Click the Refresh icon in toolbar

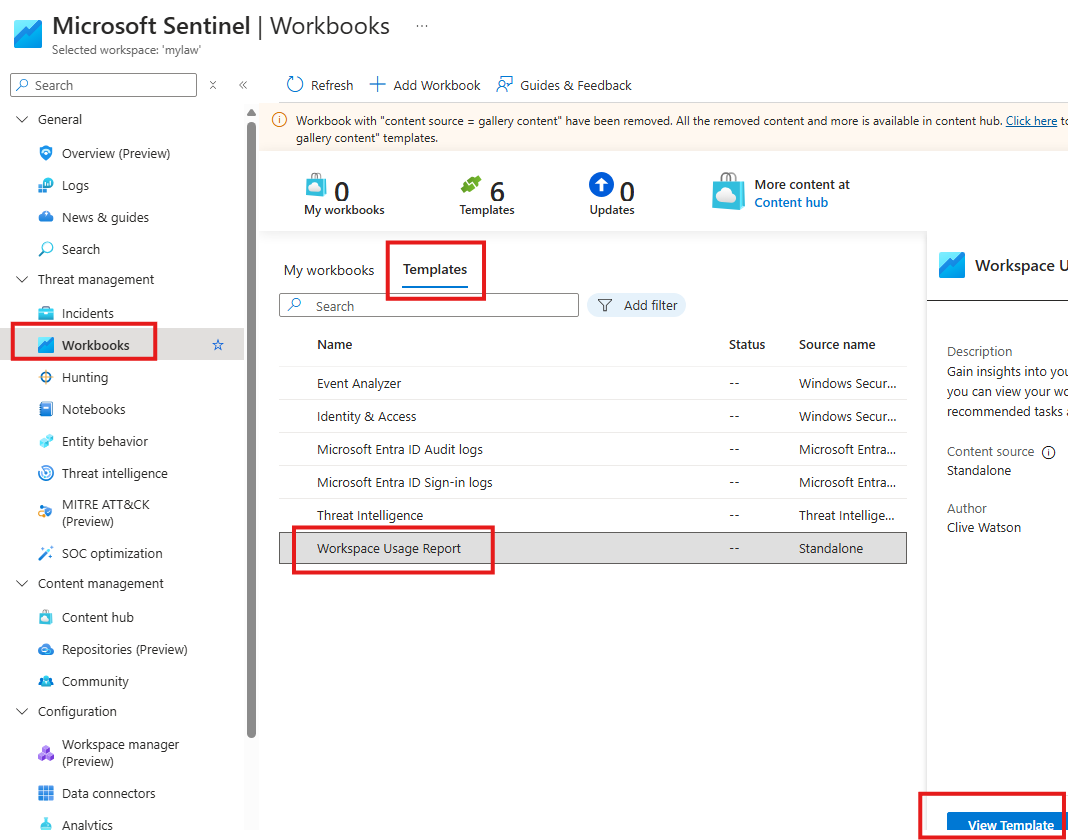coord(294,84)
